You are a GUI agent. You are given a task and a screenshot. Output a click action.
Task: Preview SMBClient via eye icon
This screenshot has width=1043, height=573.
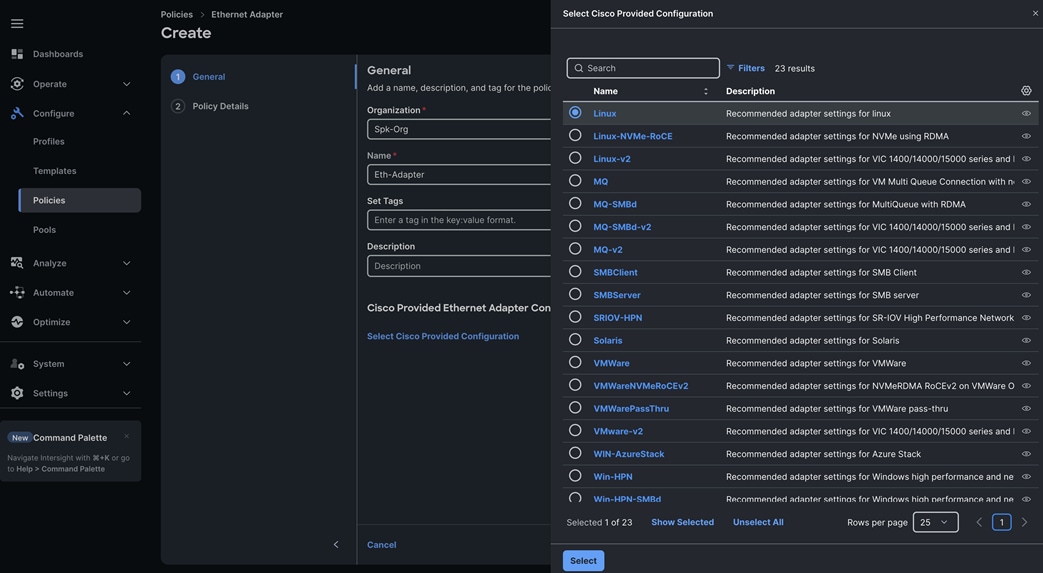(x=1026, y=272)
